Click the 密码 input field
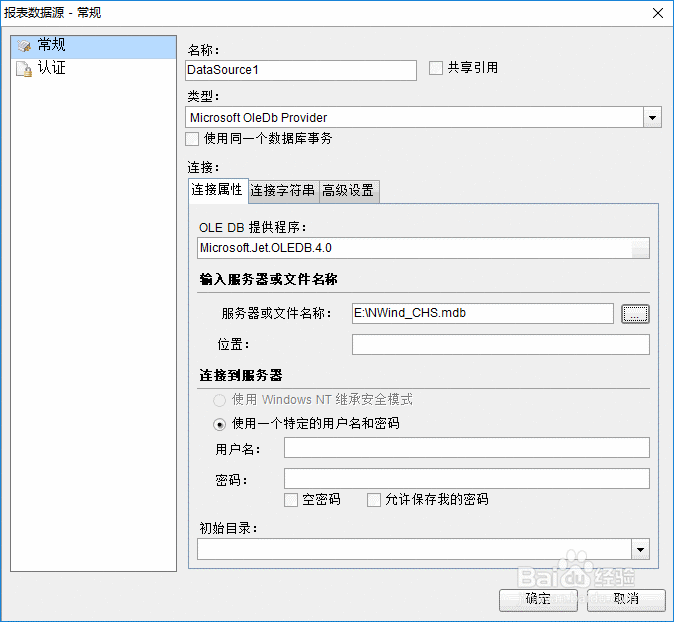The image size is (674, 622). pyautogui.click(x=467, y=478)
